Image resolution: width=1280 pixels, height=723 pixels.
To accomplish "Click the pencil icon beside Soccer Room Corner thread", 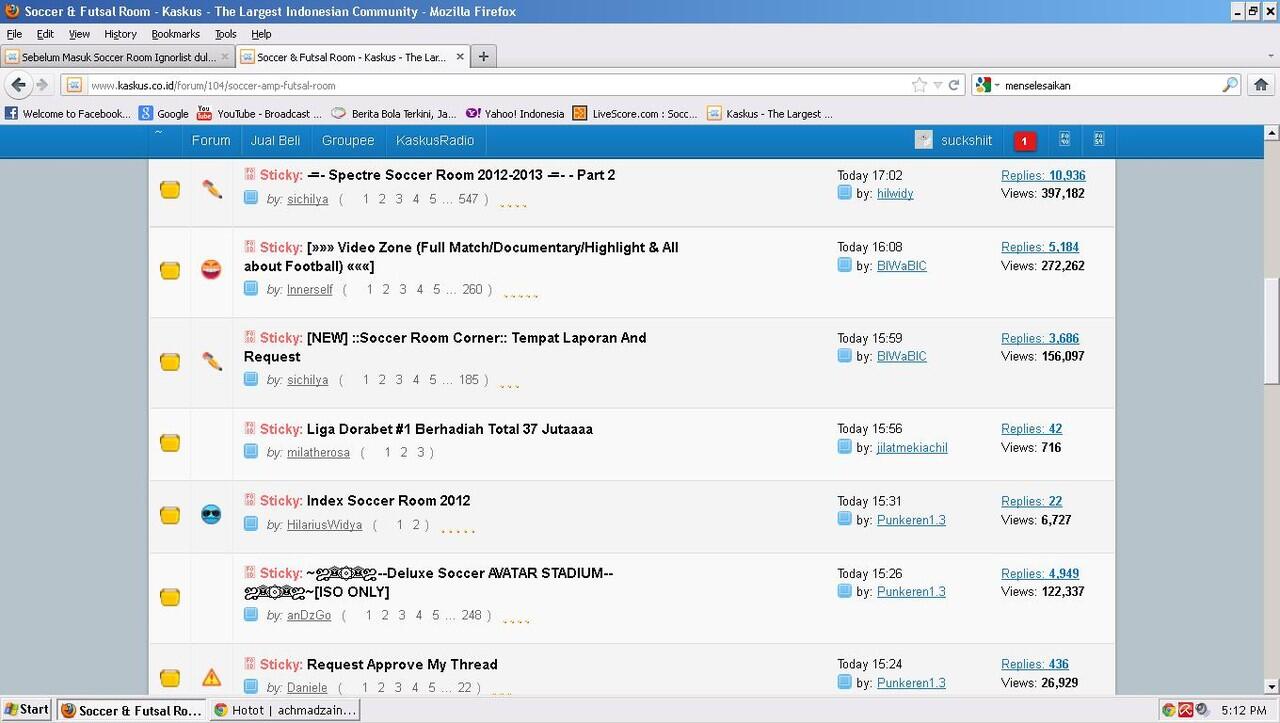I will pos(212,361).
